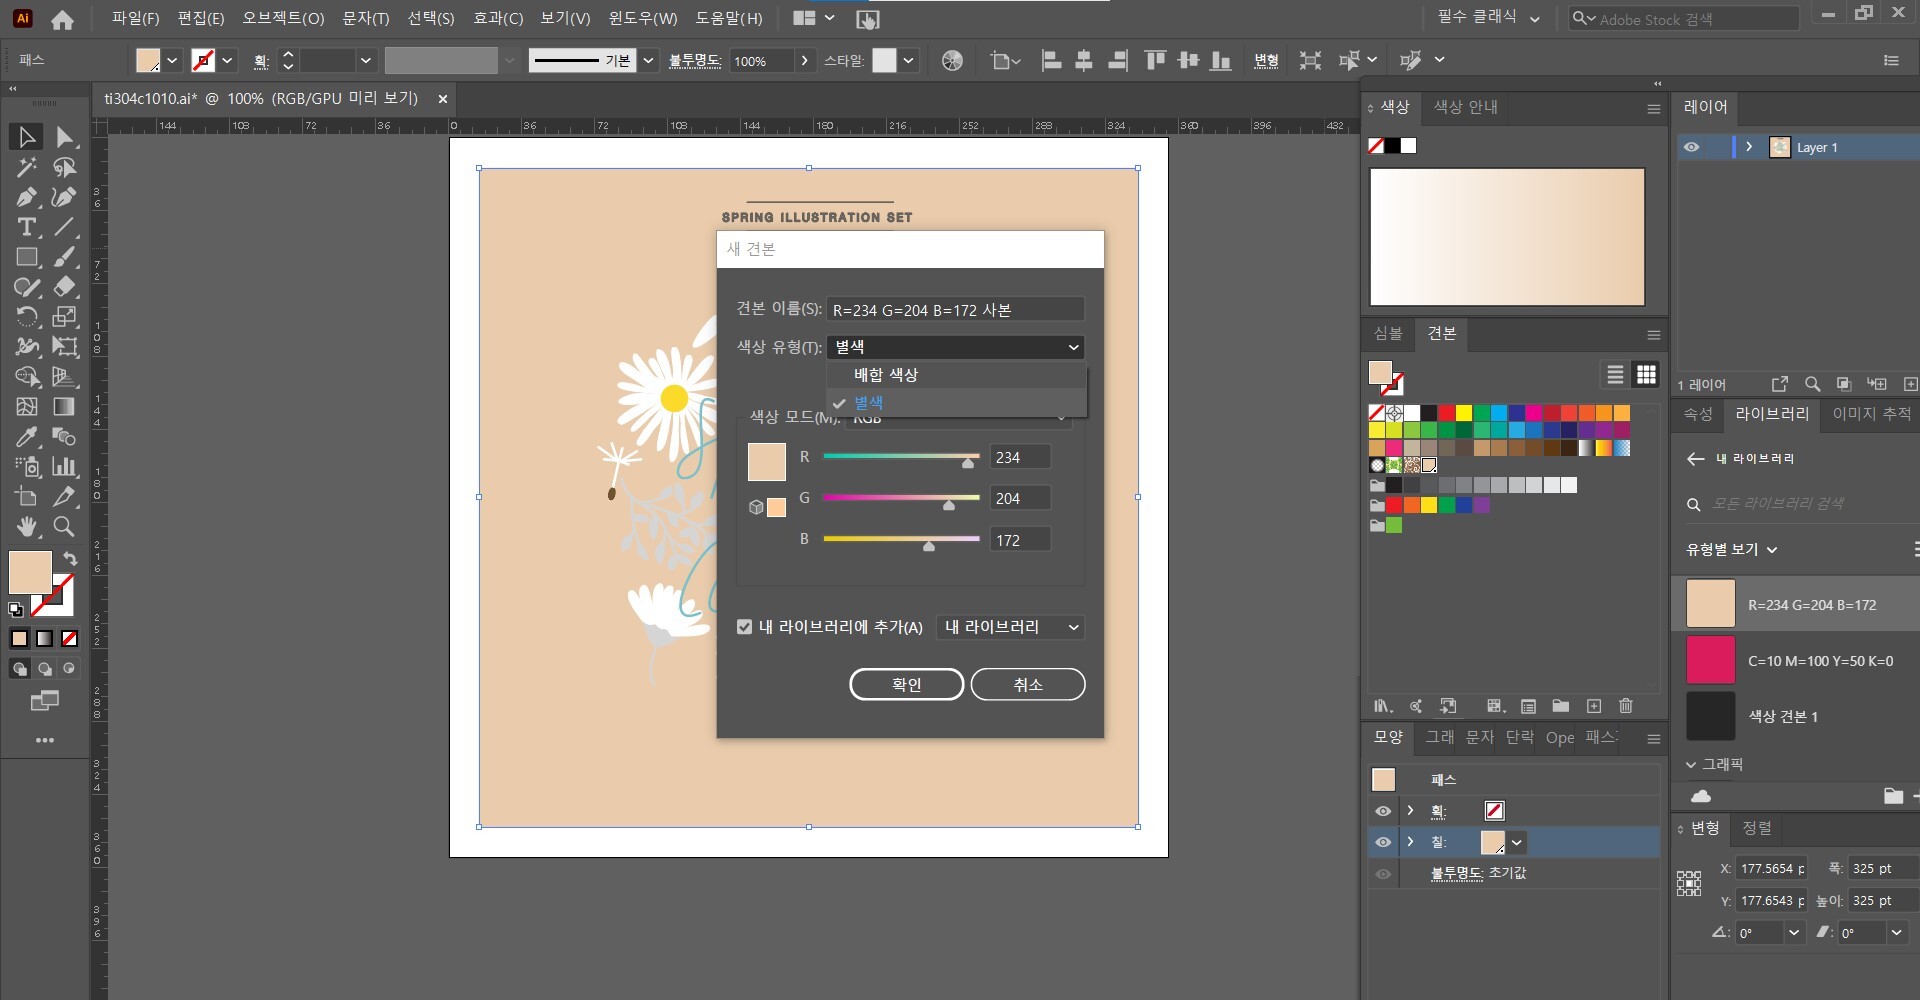
Task: Select the Zoom tool
Action: [x=64, y=527]
